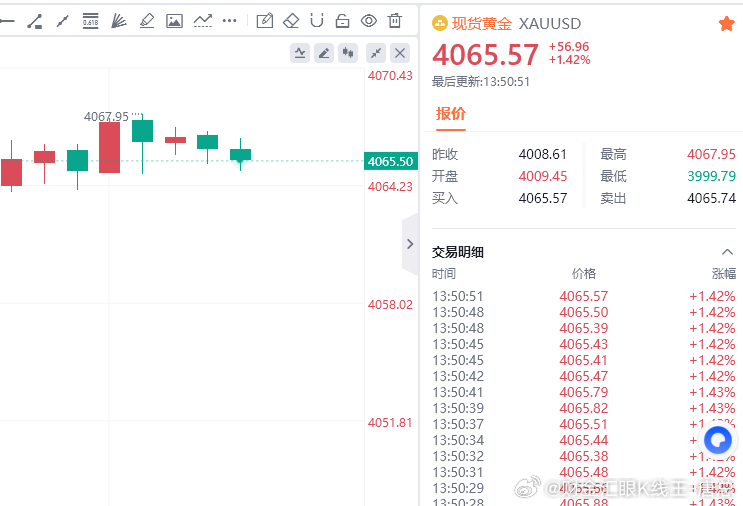Open the edit note pencil tool
The image size is (743, 506).
point(264,21)
